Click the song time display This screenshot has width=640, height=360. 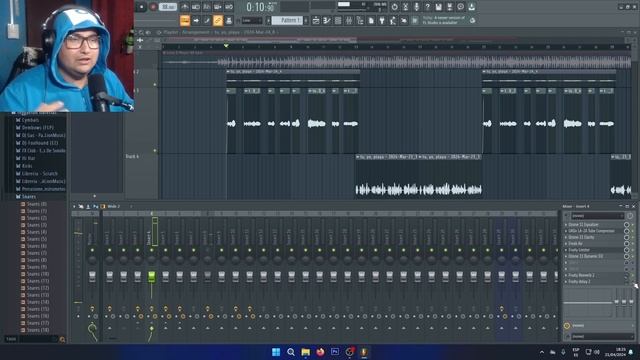260,7
